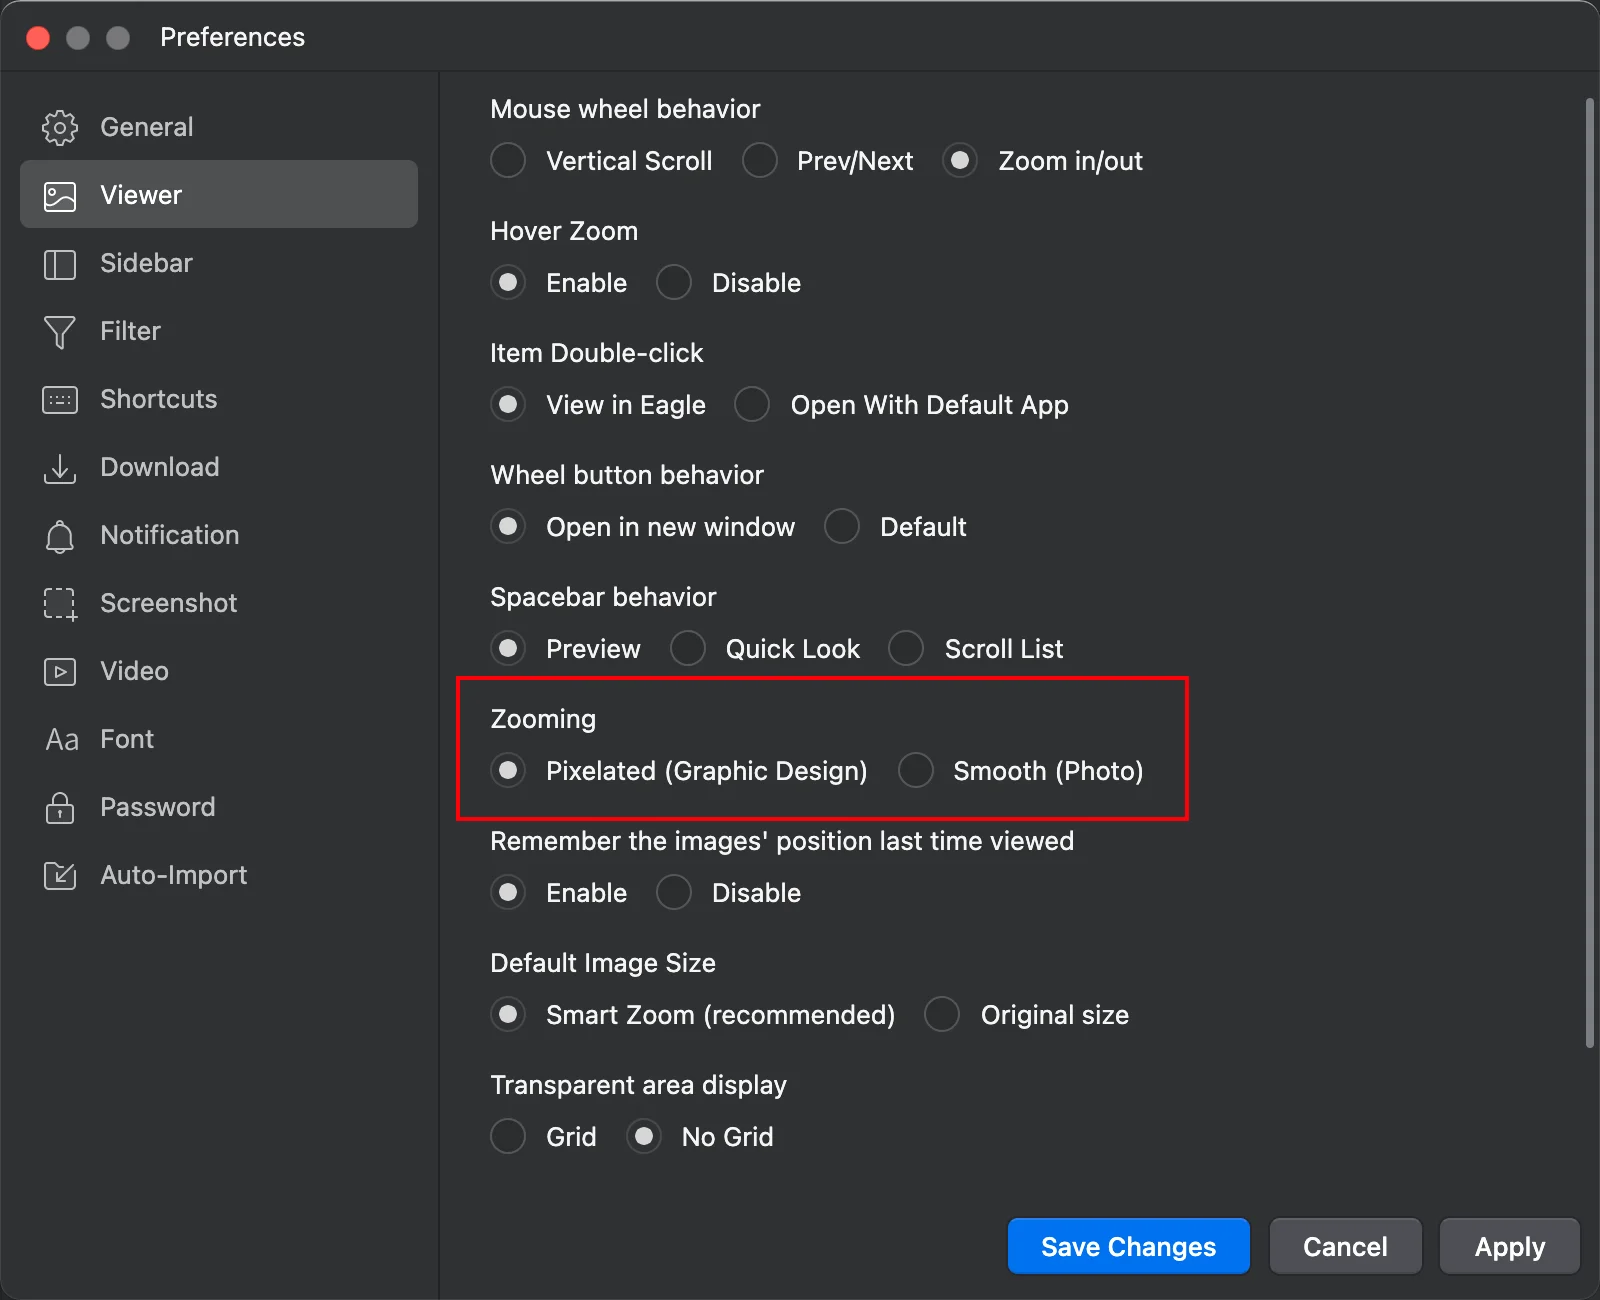Choose No Grid for transparent area

coord(644,1136)
